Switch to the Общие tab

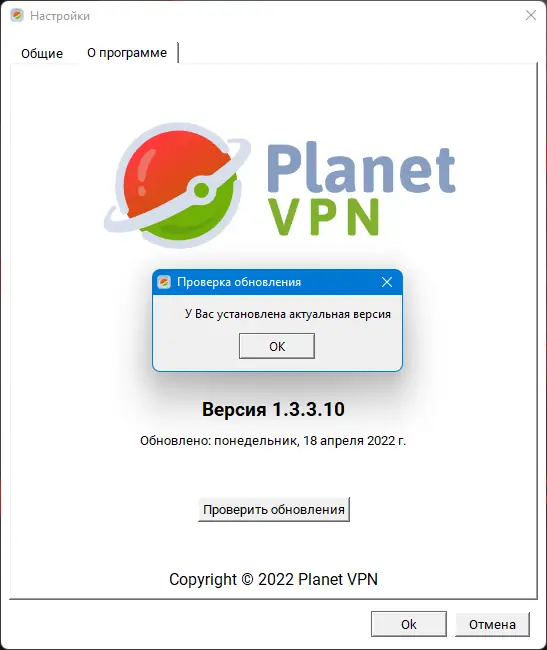42,53
